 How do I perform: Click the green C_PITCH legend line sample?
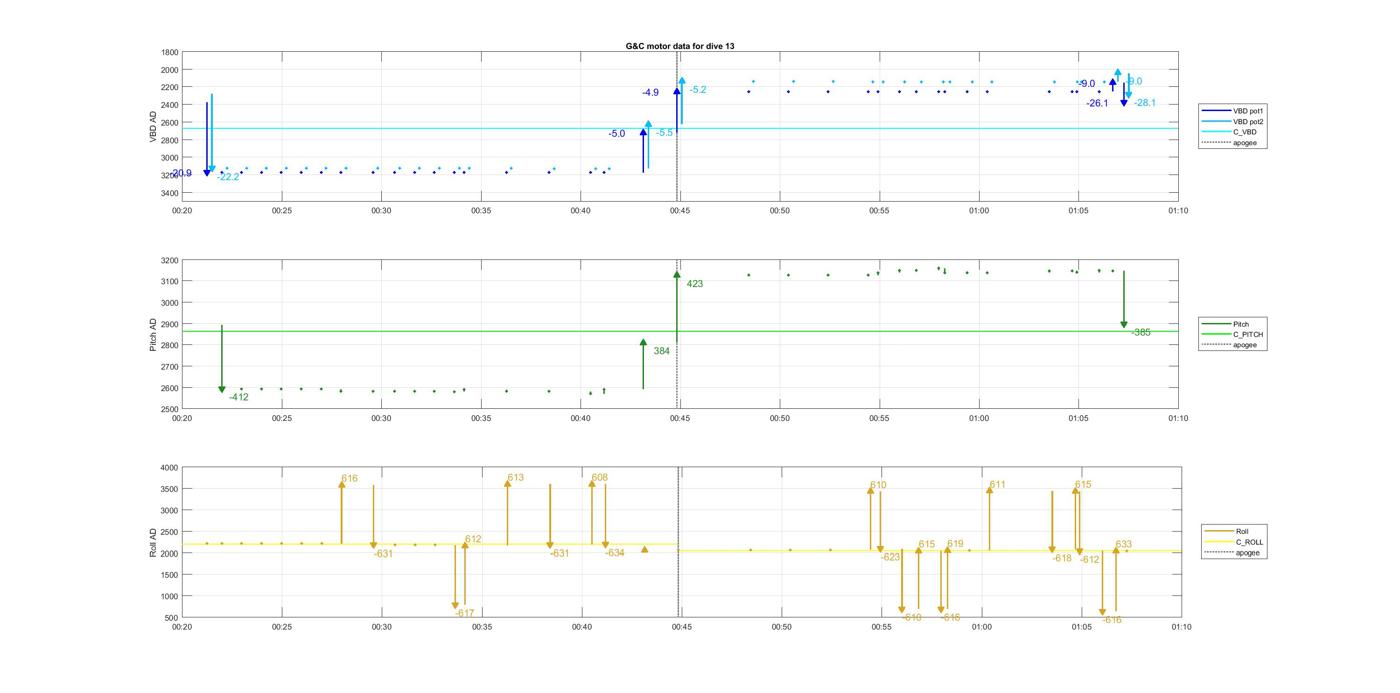[x=1215, y=335]
